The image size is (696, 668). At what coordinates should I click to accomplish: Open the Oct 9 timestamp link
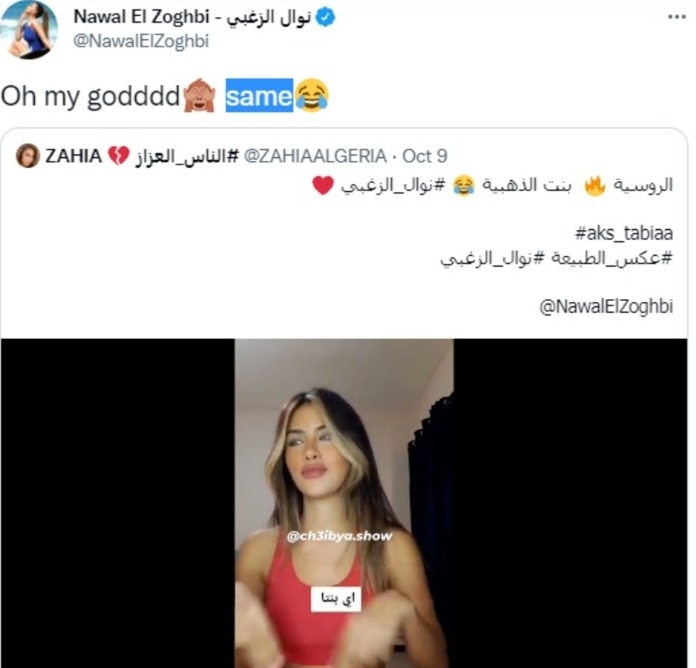pyautogui.click(x=424, y=156)
